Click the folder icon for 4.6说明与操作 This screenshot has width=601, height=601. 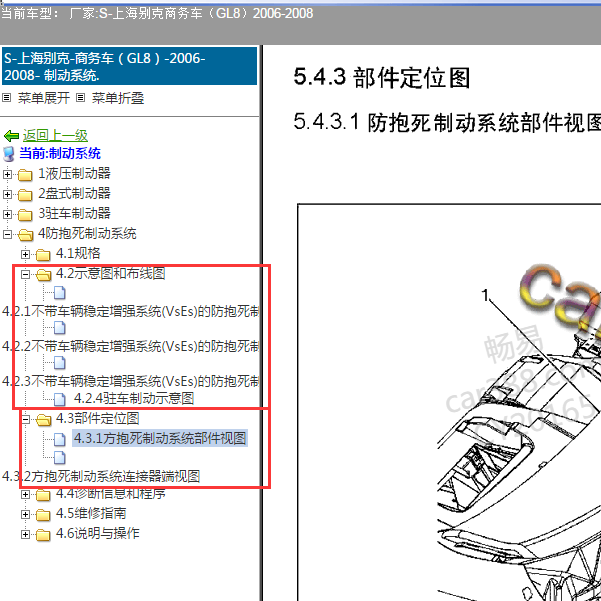(42, 534)
